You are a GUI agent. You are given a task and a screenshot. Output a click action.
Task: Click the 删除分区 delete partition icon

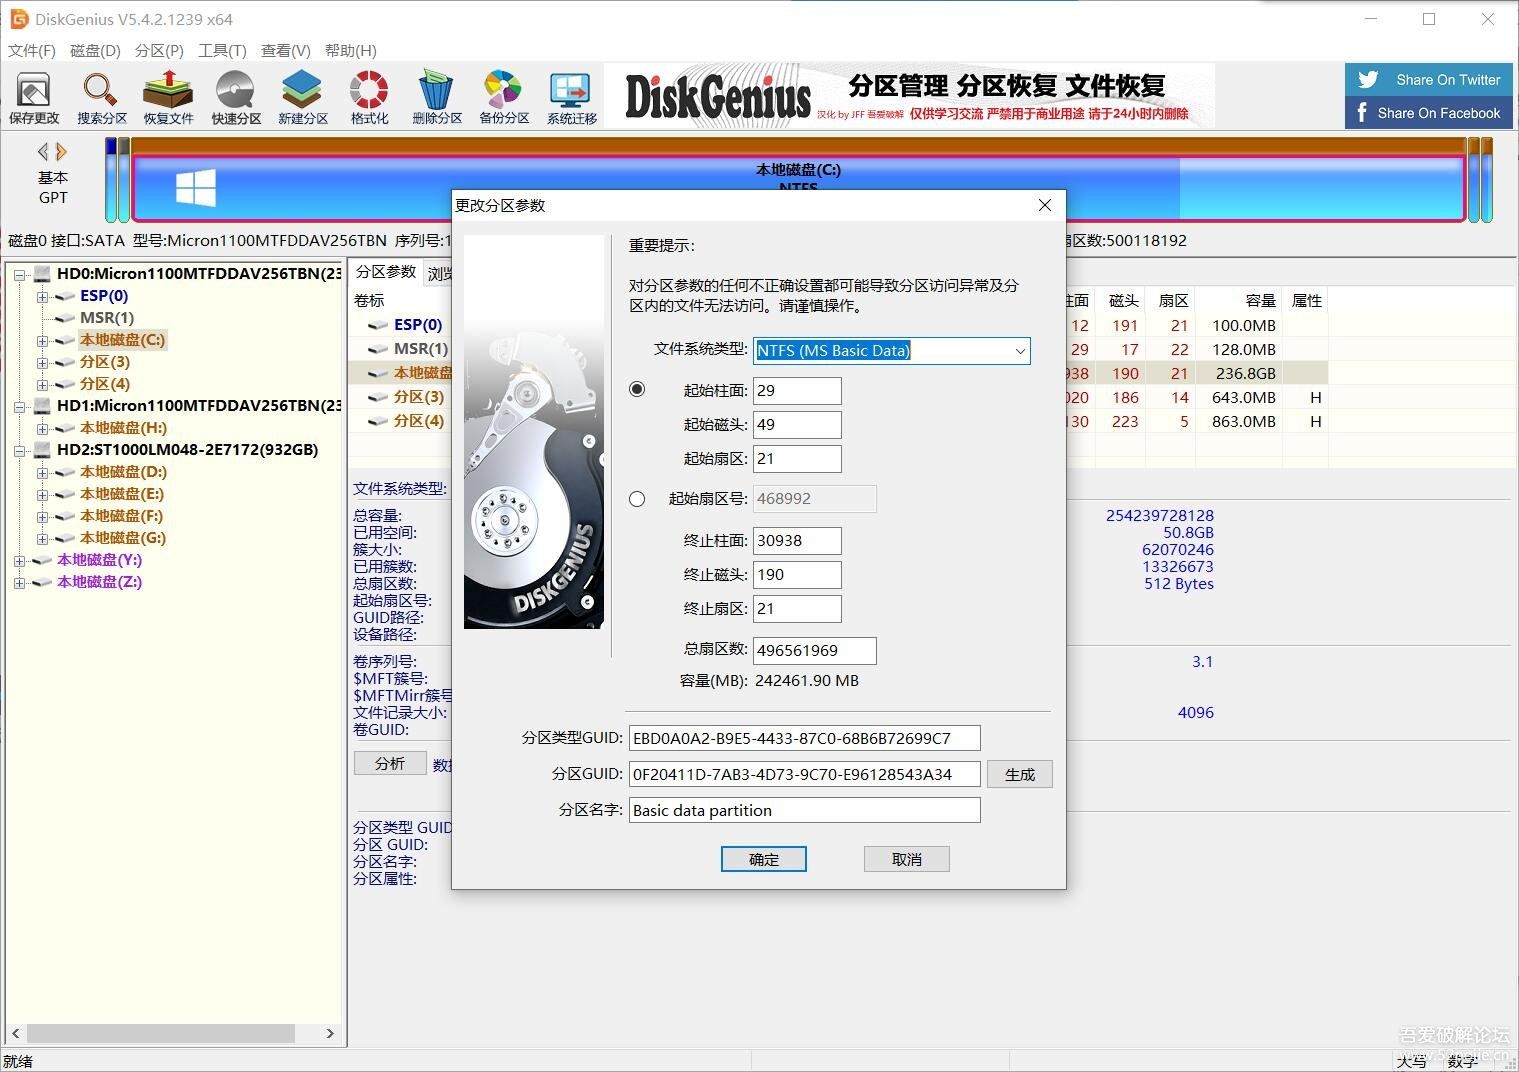(x=436, y=97)
